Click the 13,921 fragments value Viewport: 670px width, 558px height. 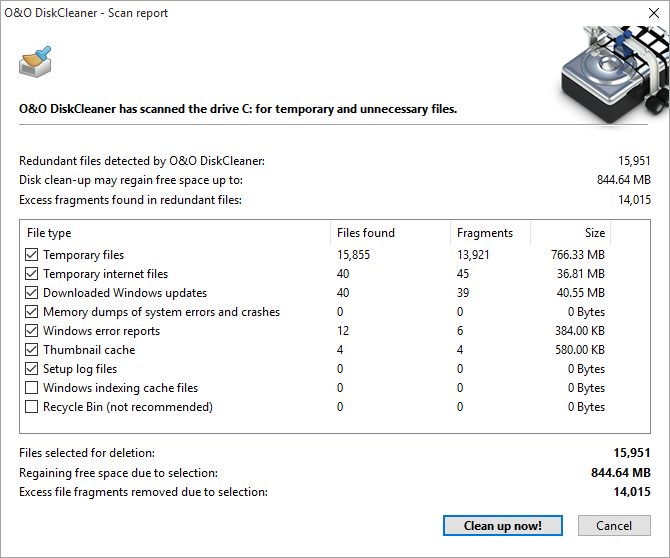coord(473,255)
